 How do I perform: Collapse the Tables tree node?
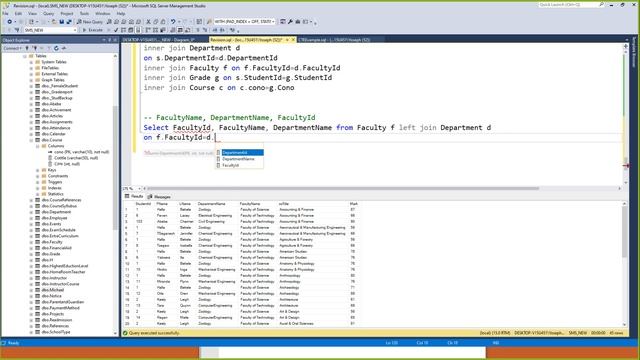24,56
